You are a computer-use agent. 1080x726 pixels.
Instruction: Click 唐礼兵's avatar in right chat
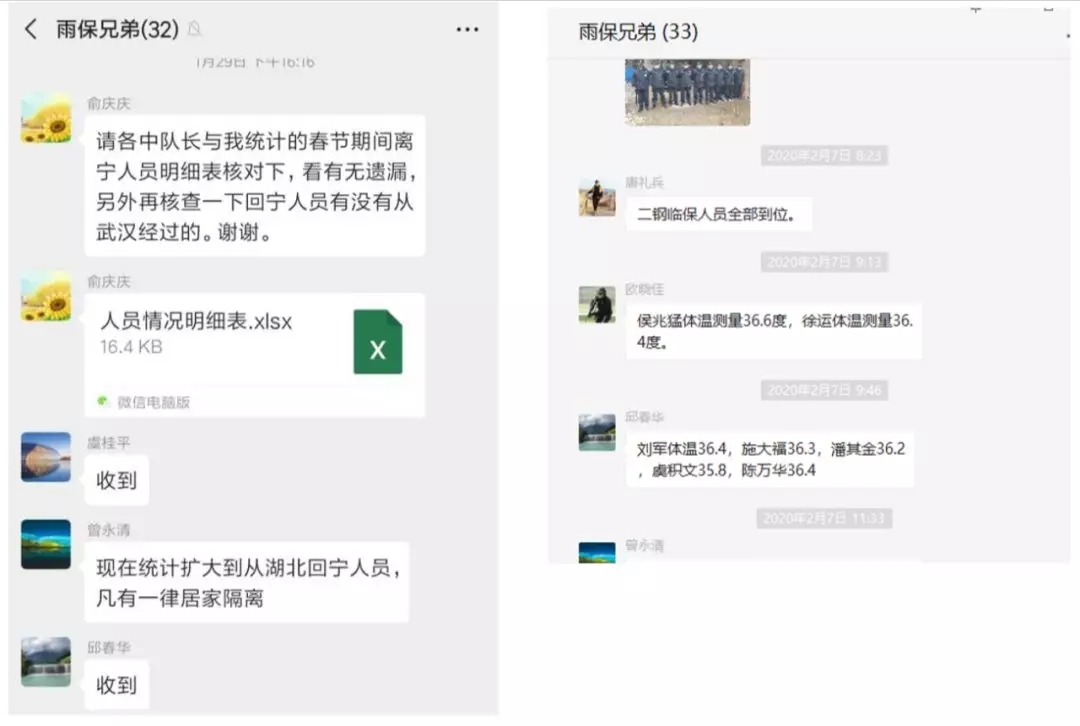click(597, 197)
